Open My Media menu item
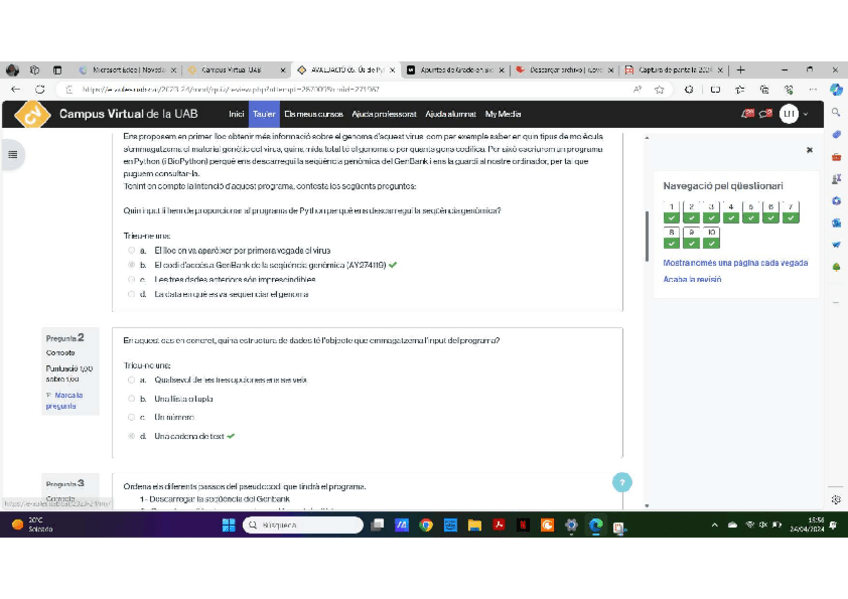This screenshot has height=599, width=848. click(503, 114)
